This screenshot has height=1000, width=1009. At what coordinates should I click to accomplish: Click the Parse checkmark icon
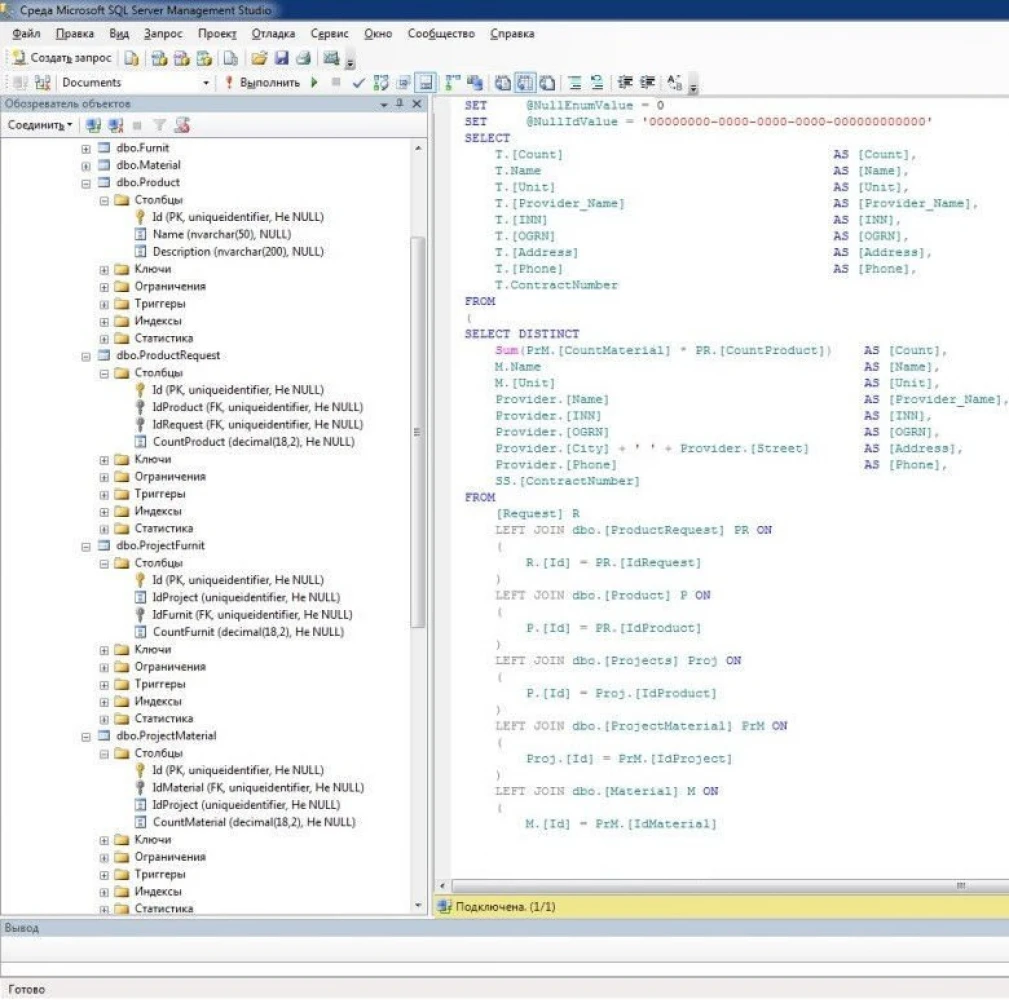(x=358, y=82)
